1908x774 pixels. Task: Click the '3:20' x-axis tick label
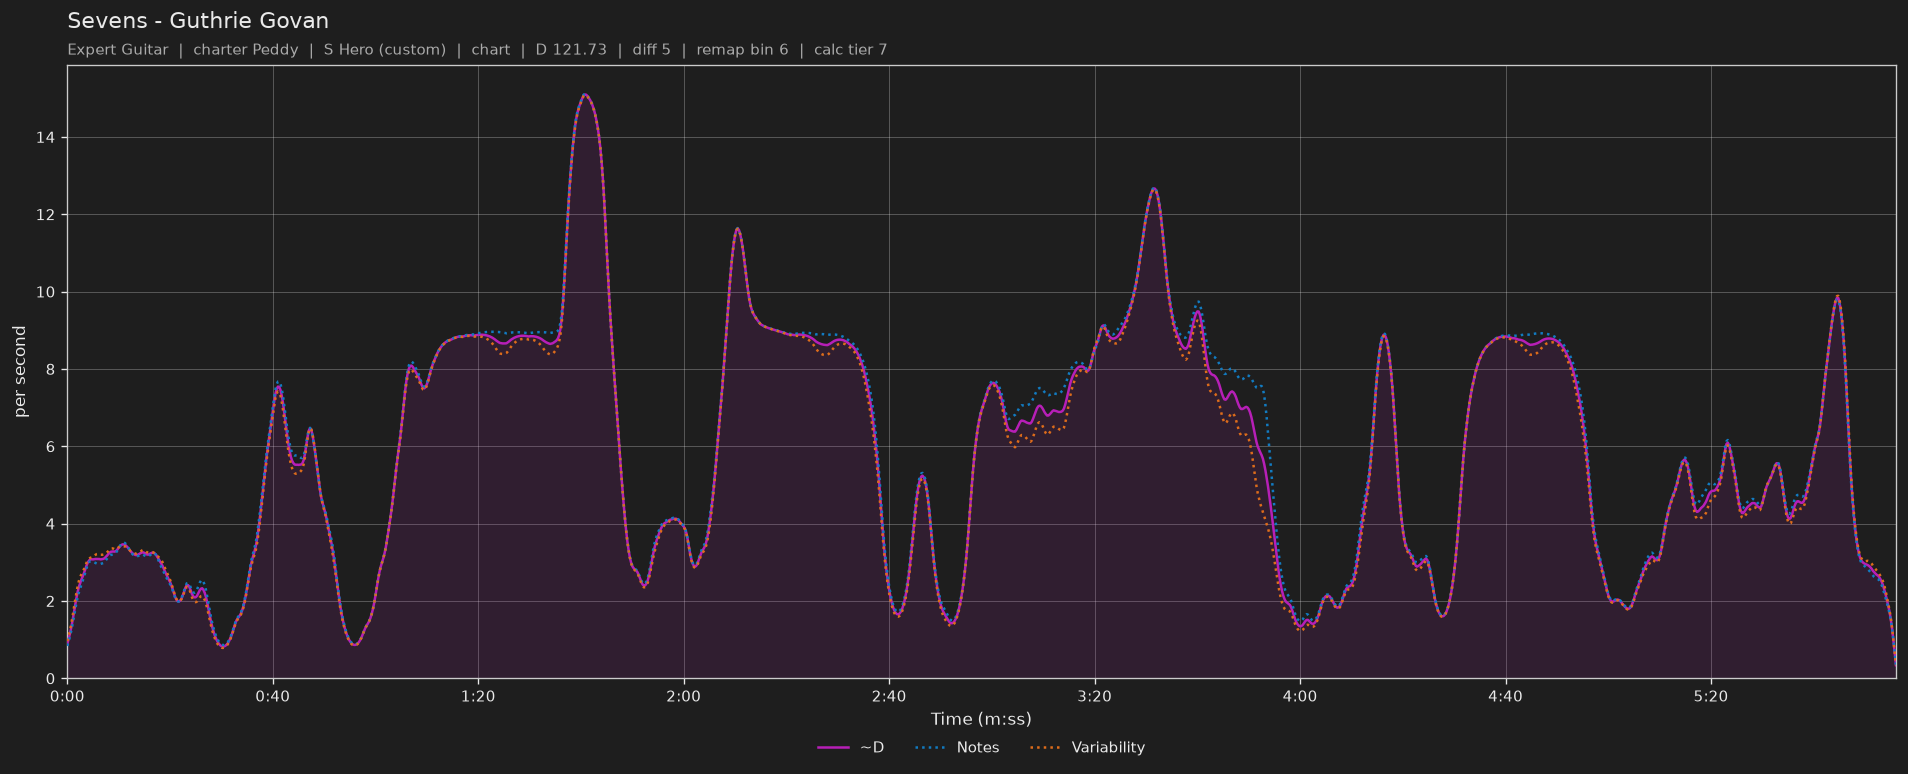click(1095, 696)
